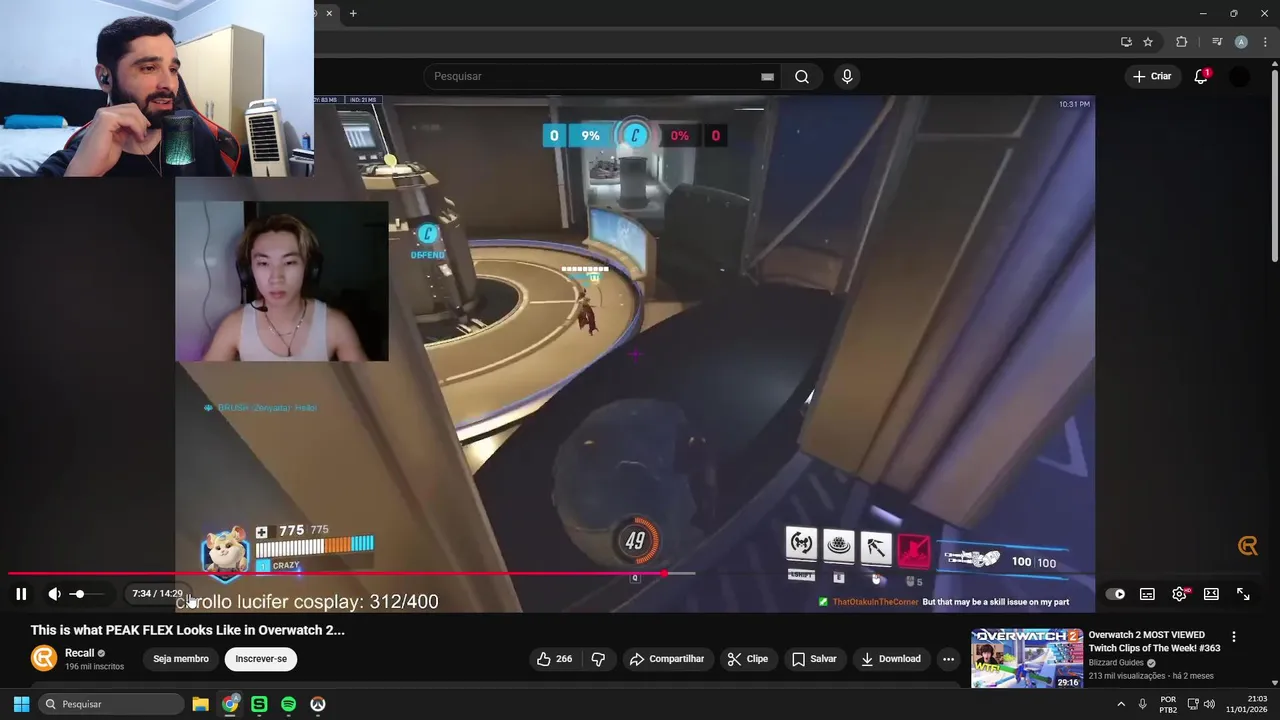Open the Recall channel avatar
Screen dimensions: 1280x720
click(x=44, y=658)
